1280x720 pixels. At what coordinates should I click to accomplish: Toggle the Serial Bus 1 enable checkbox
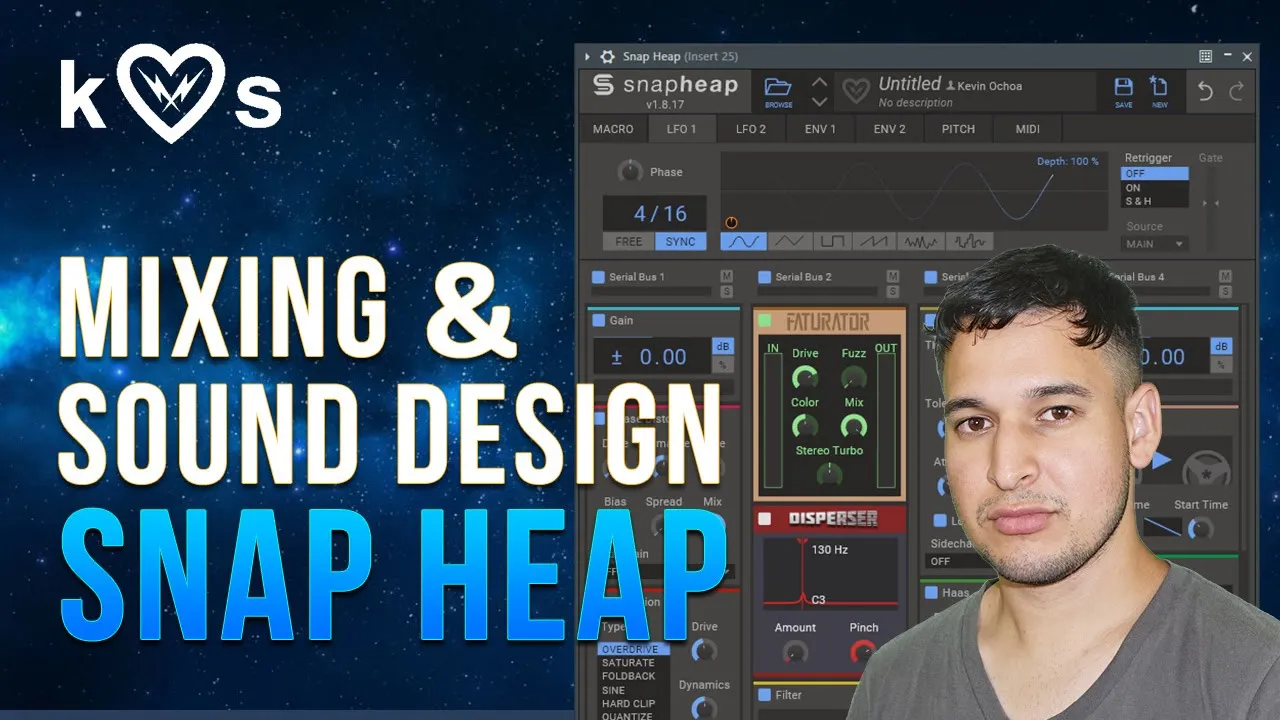598,277
